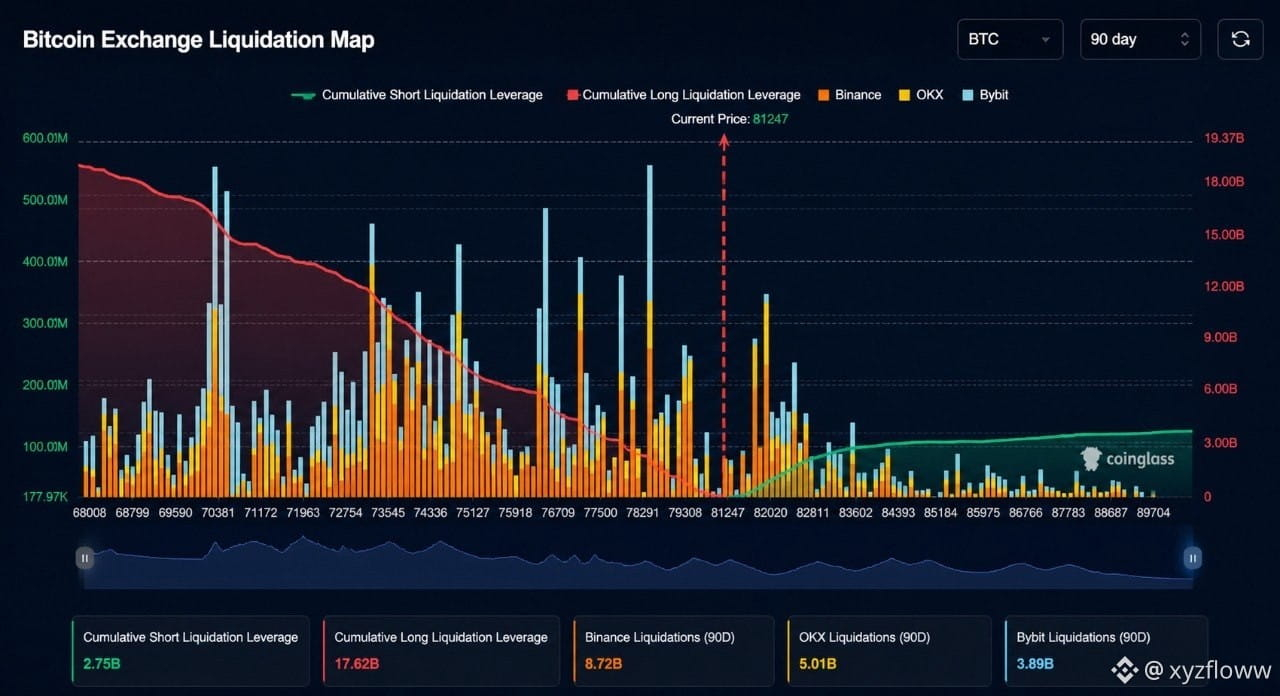Open the 90 day range selector

click(1140, 39)
